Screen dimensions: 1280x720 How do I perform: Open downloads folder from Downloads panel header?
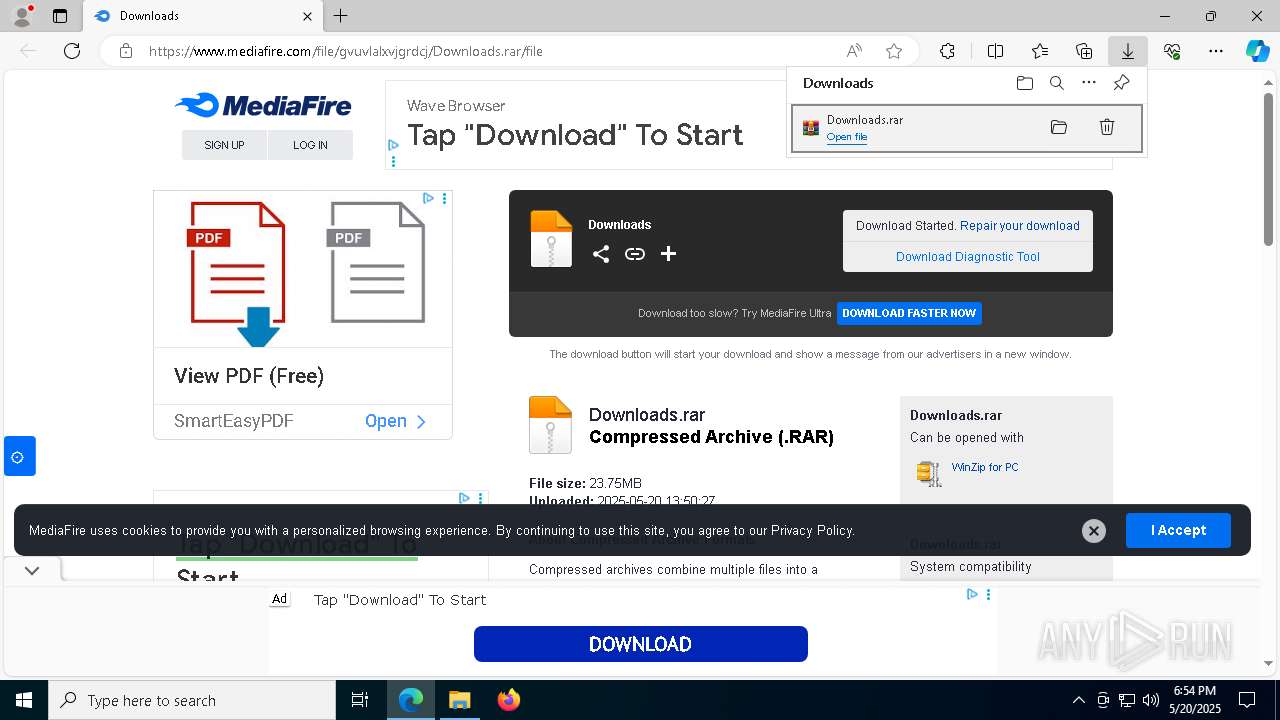1024,83
